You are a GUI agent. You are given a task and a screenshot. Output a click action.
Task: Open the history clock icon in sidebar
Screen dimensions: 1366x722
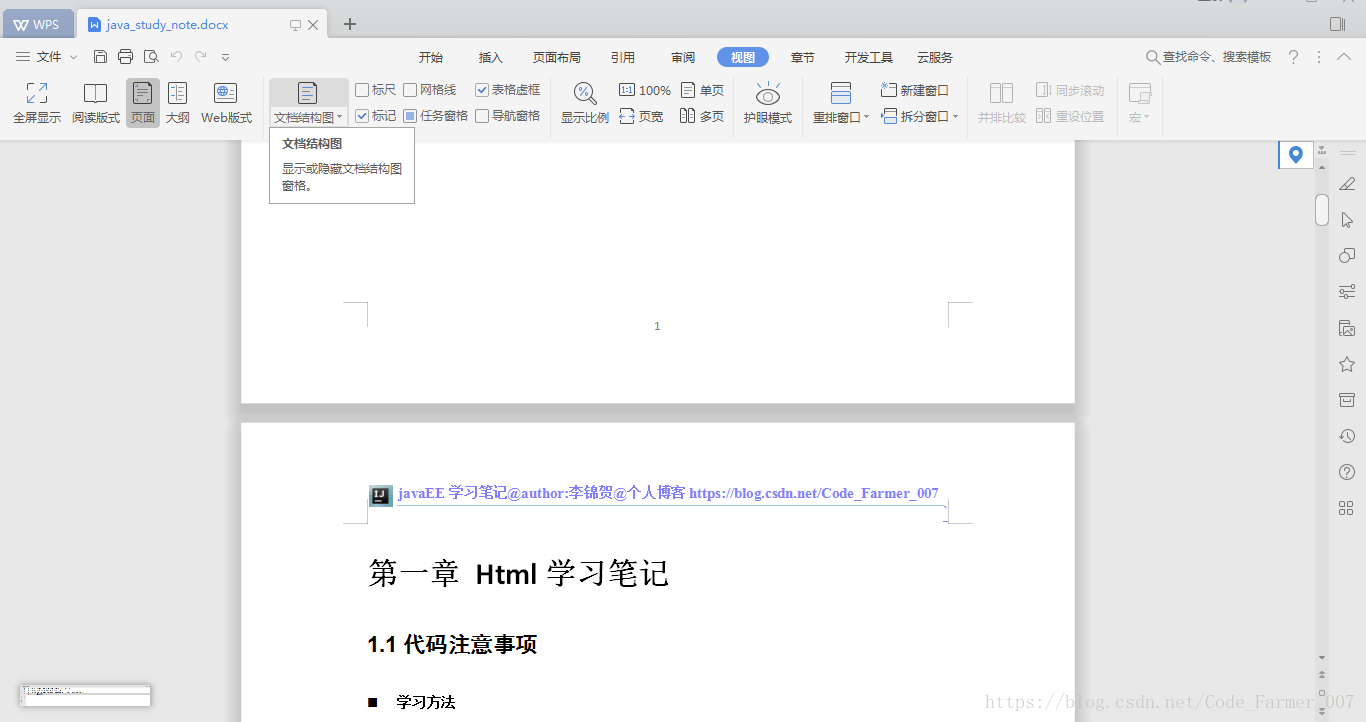[1347, 436]
